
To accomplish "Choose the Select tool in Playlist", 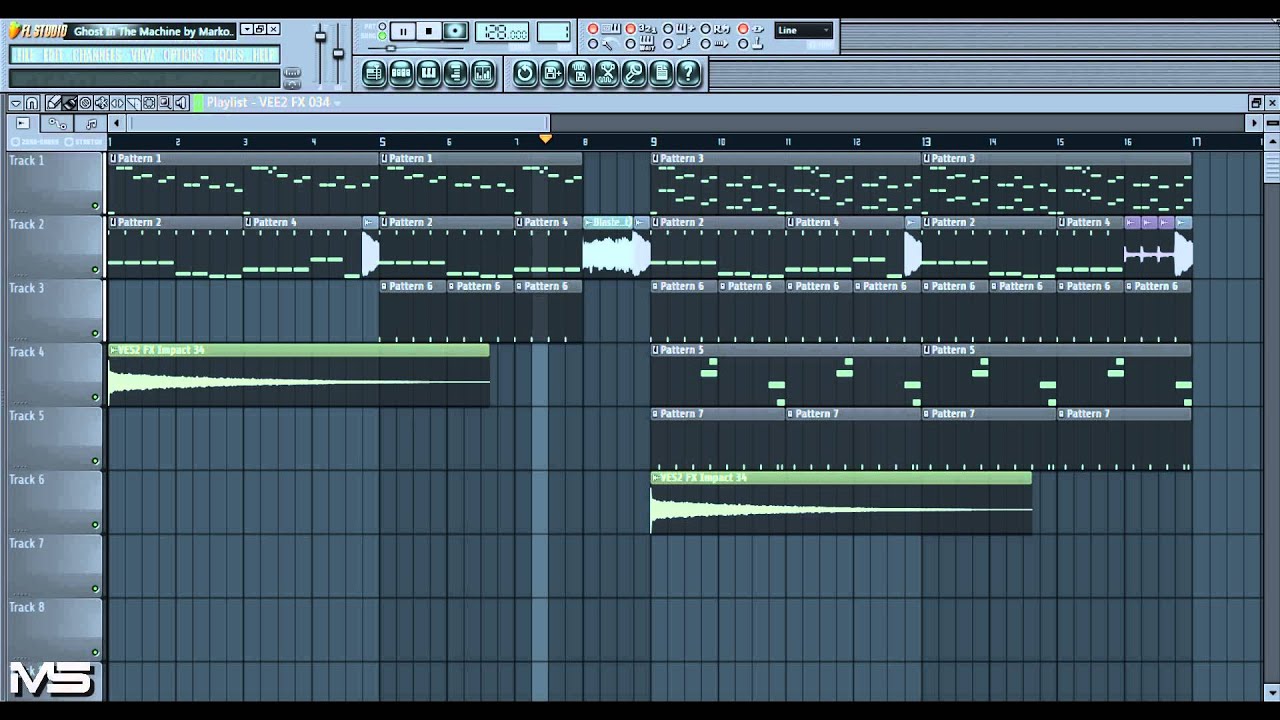I will [149, 103].
